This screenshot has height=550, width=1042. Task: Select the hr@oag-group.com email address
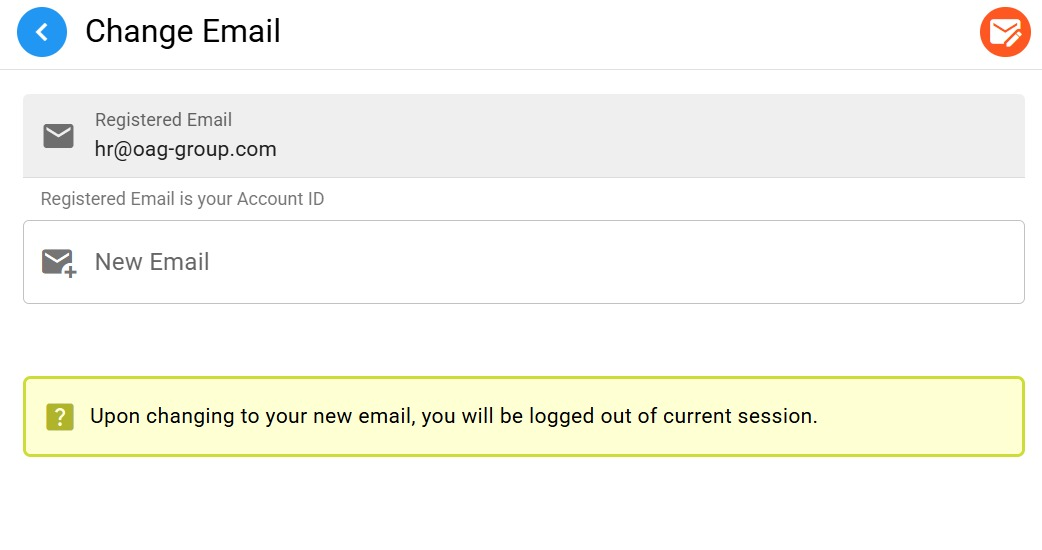pos(185,150)
